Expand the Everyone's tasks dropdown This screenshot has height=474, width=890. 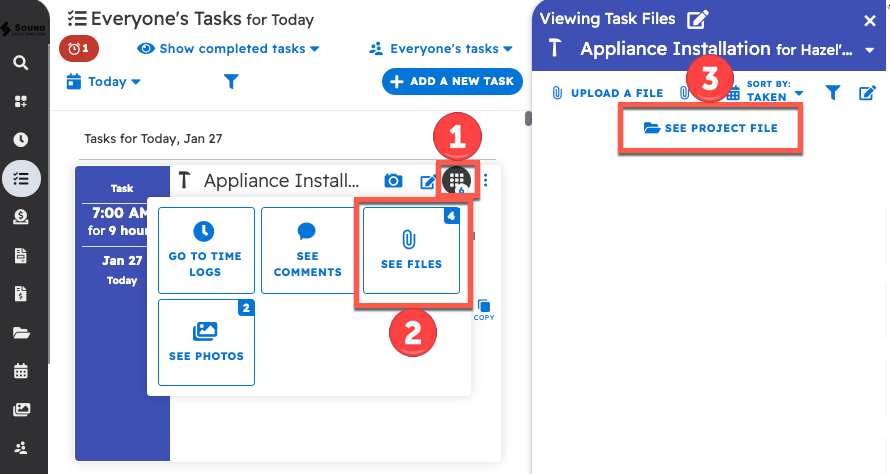(440, 48)
